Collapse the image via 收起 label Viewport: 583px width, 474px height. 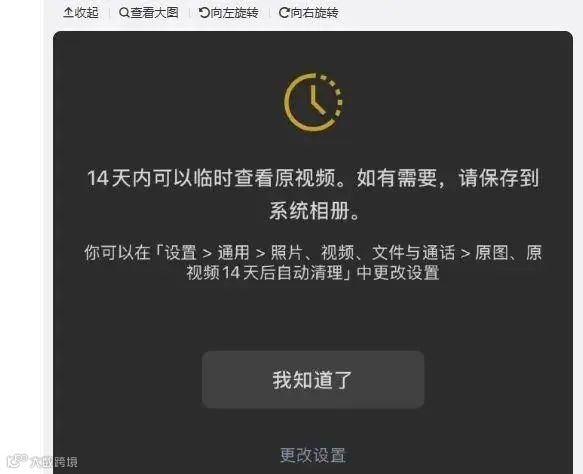[x=86, y=13]
